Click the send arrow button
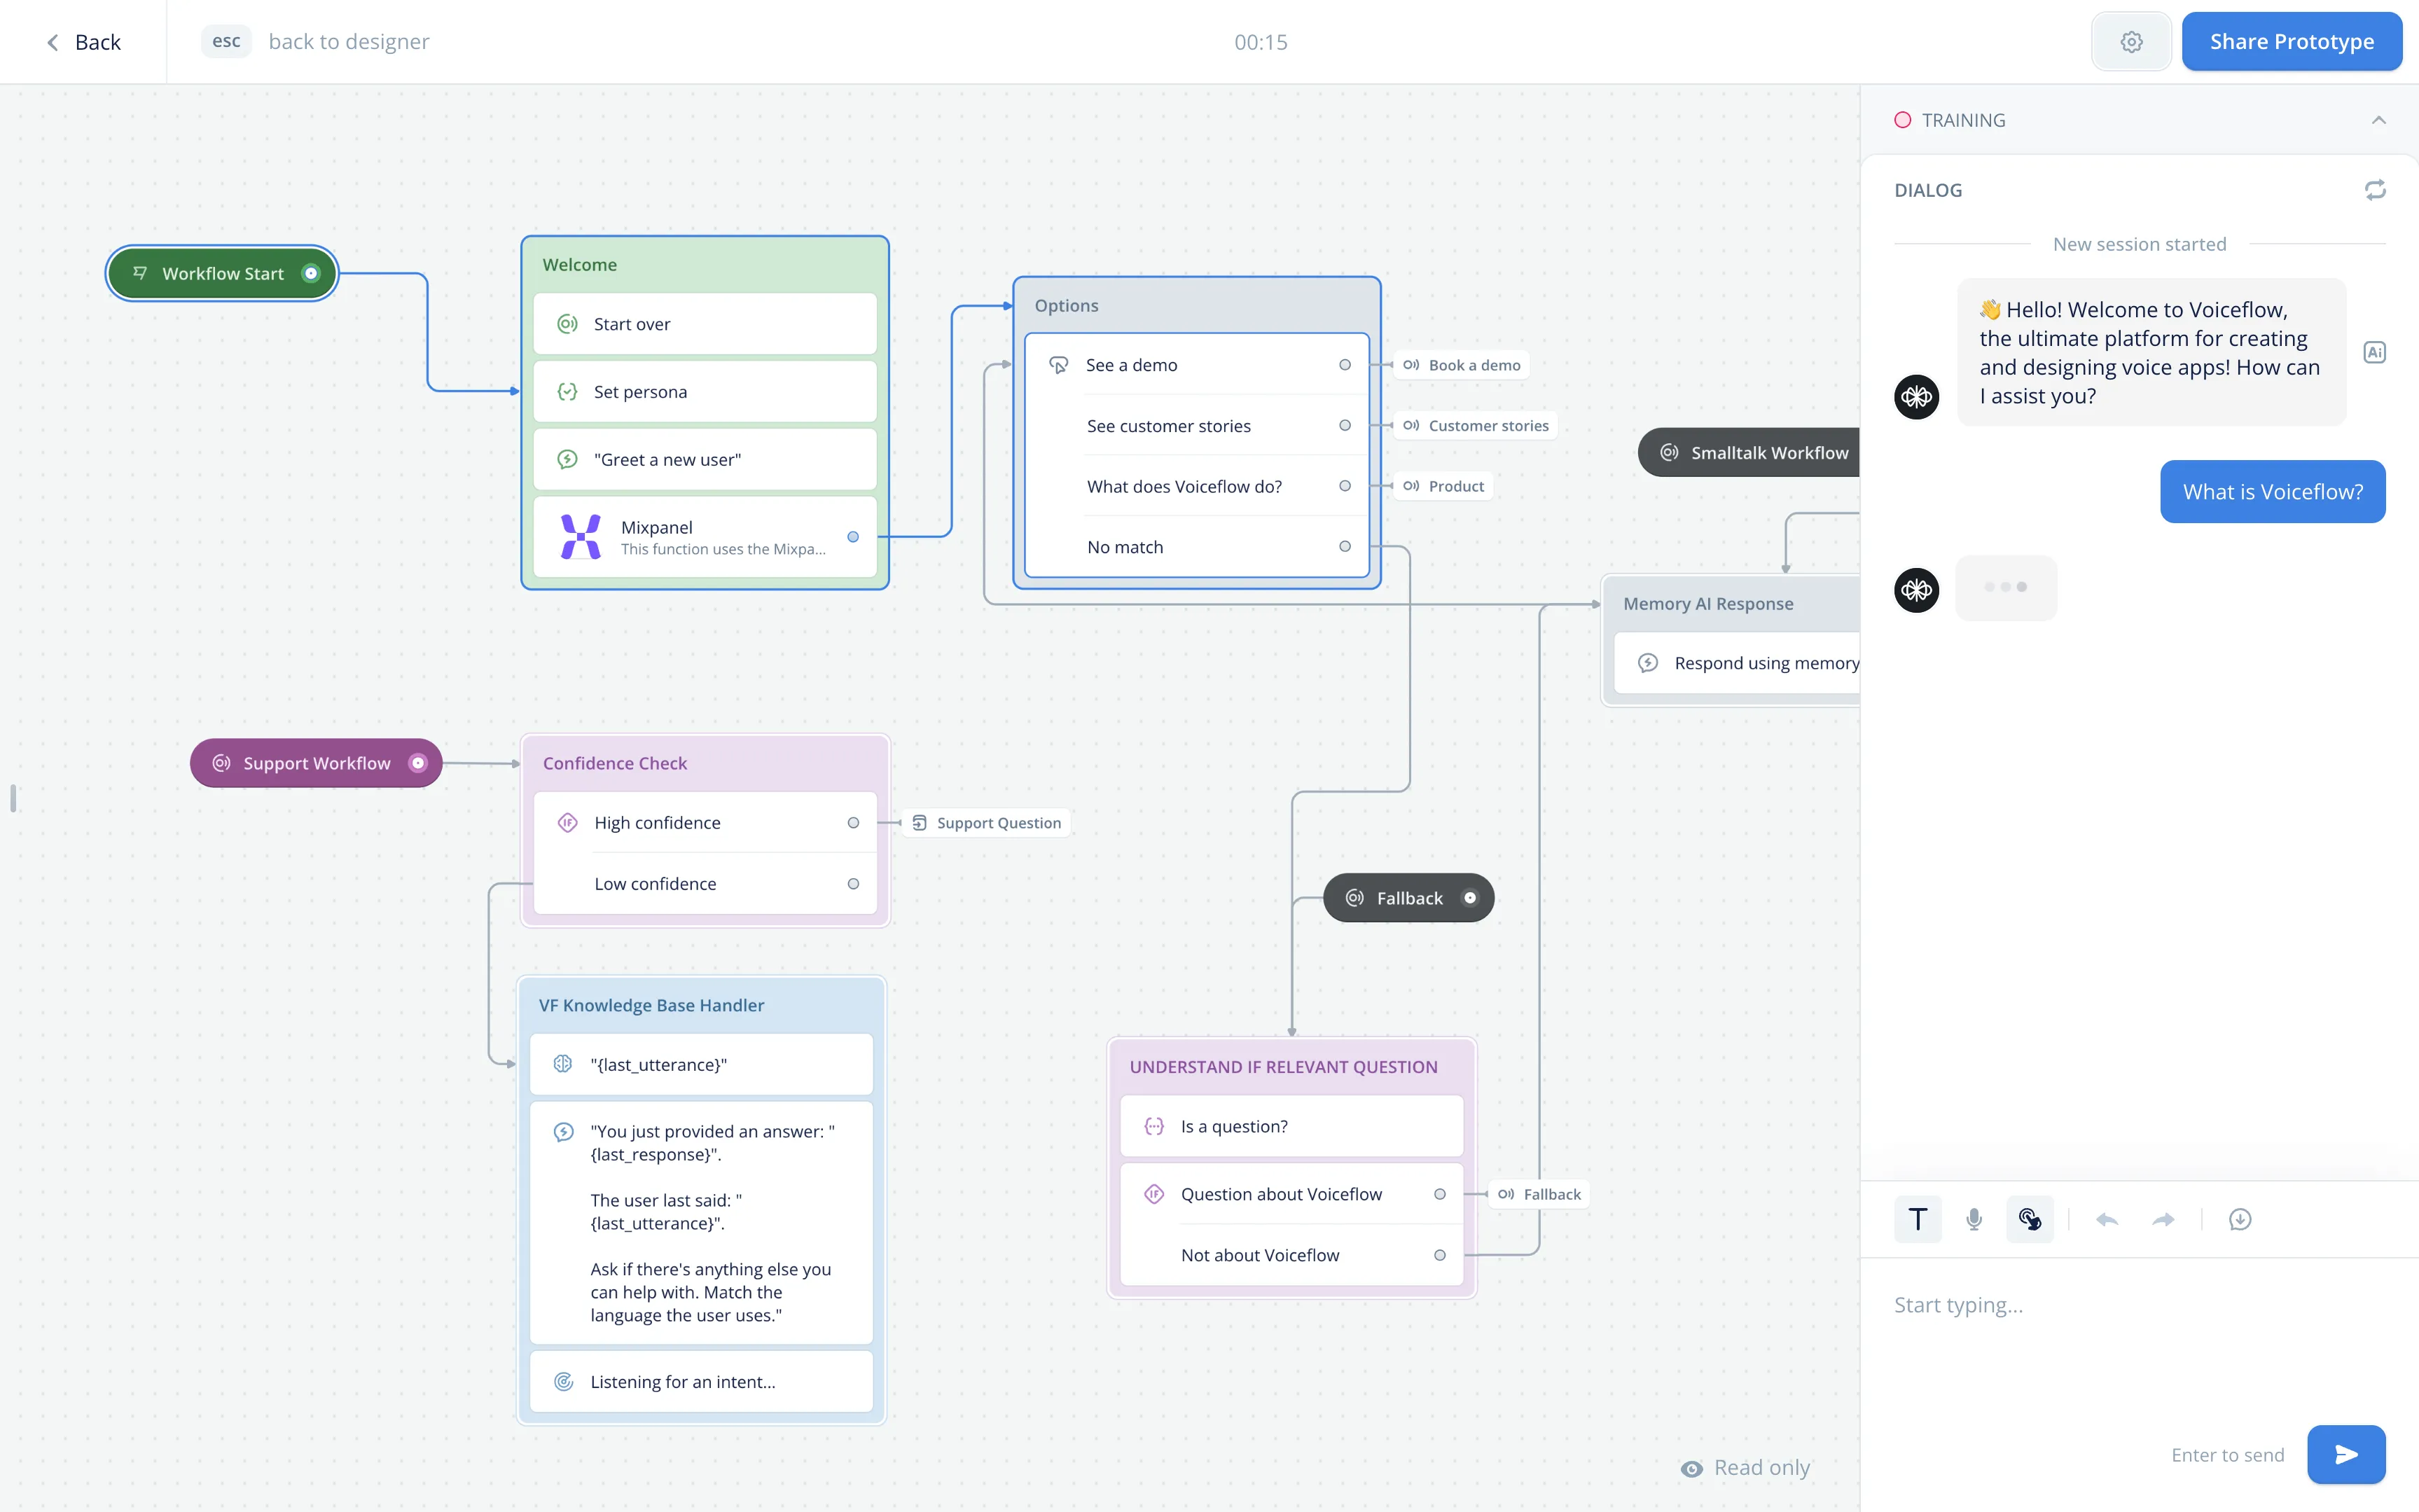Screen dimensions: 2419x1512 point(2345,1454)
